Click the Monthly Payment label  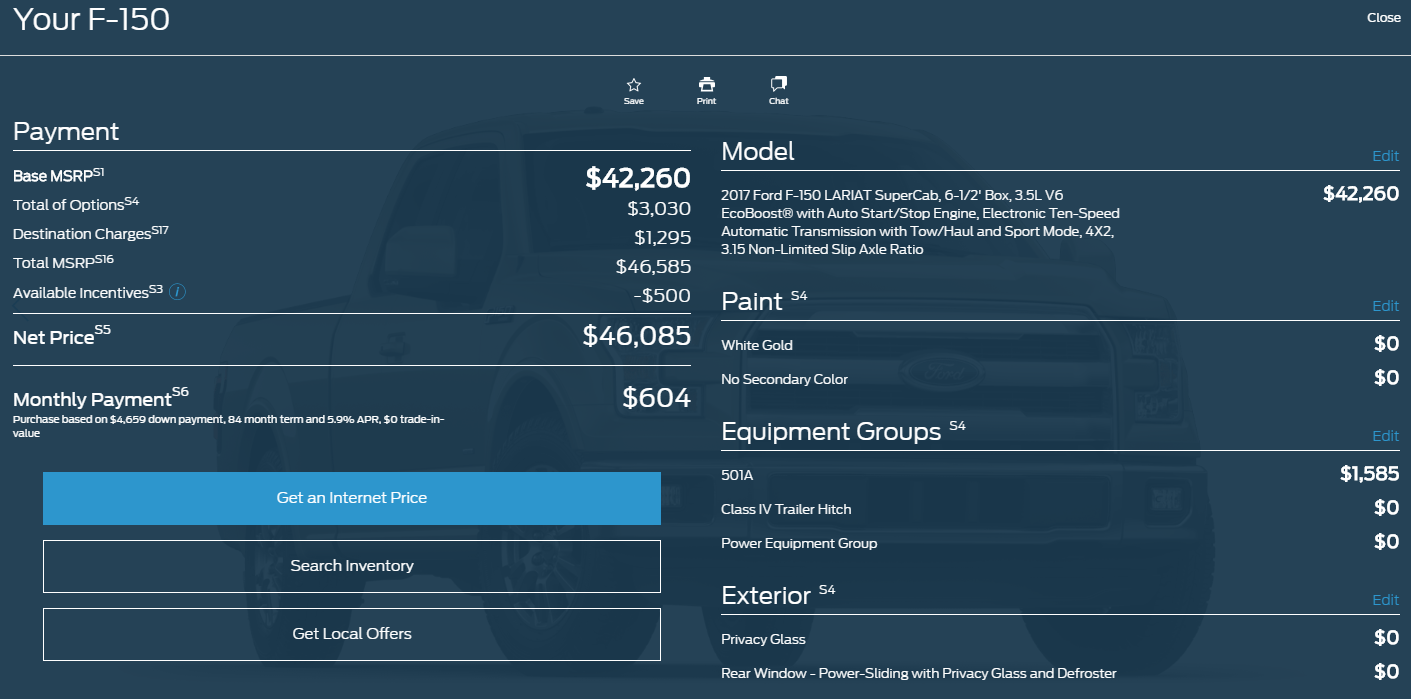101,397
